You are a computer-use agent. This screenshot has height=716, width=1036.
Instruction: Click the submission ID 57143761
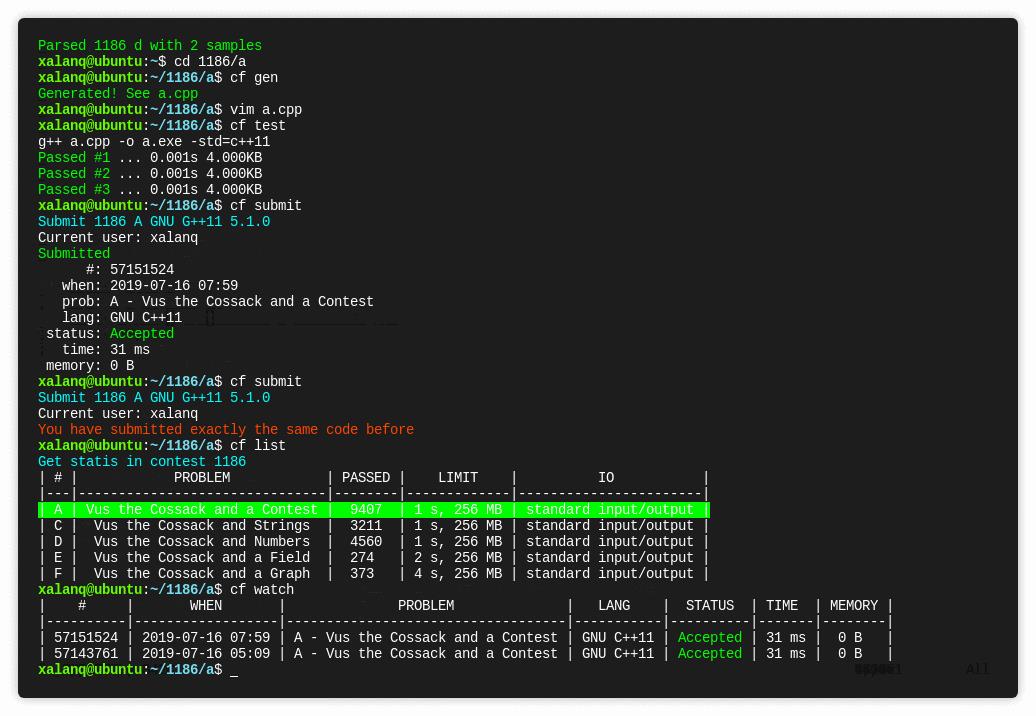pos(84,653)
